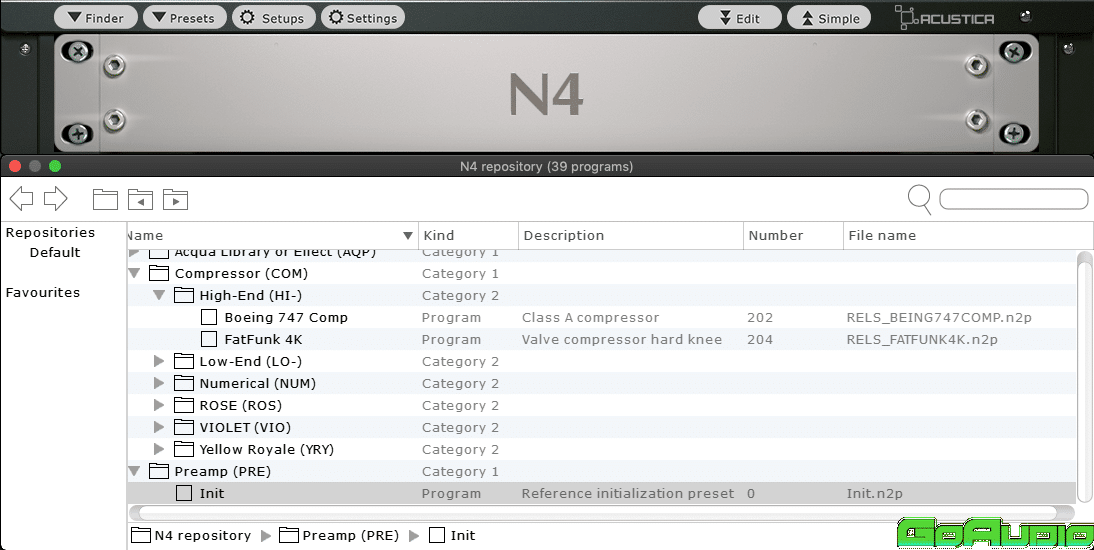The height and width of the screenshot is (550, 1094).
Task: Navigate forward with the right arrow icon
Action: pyautogui.click(x=55, y=199)
